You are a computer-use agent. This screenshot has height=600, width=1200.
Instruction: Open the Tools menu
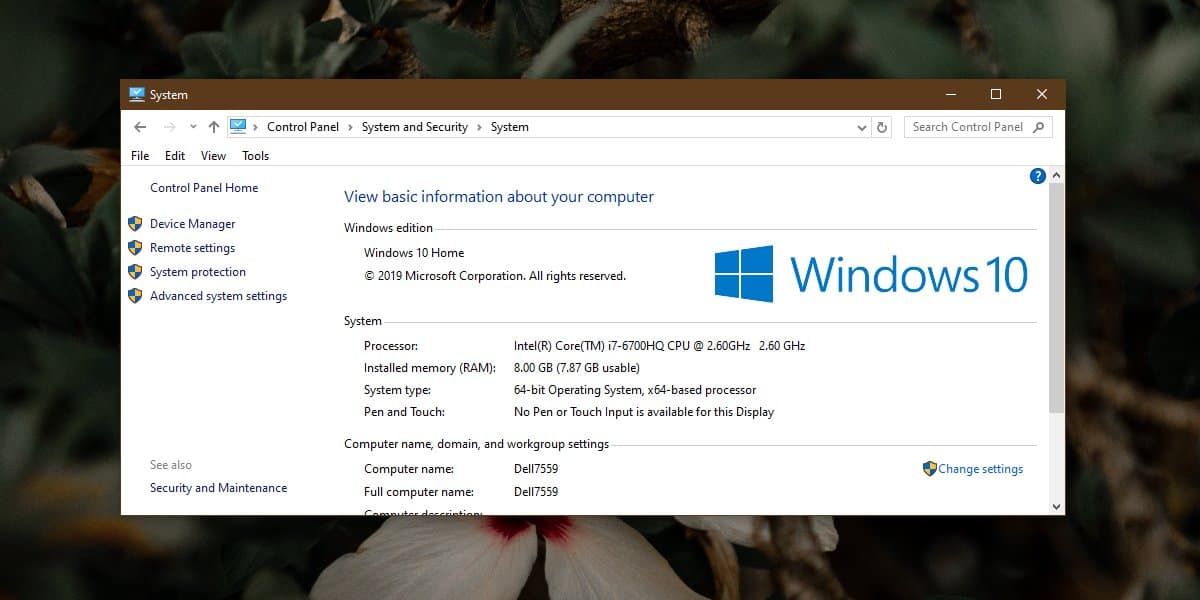255,155
